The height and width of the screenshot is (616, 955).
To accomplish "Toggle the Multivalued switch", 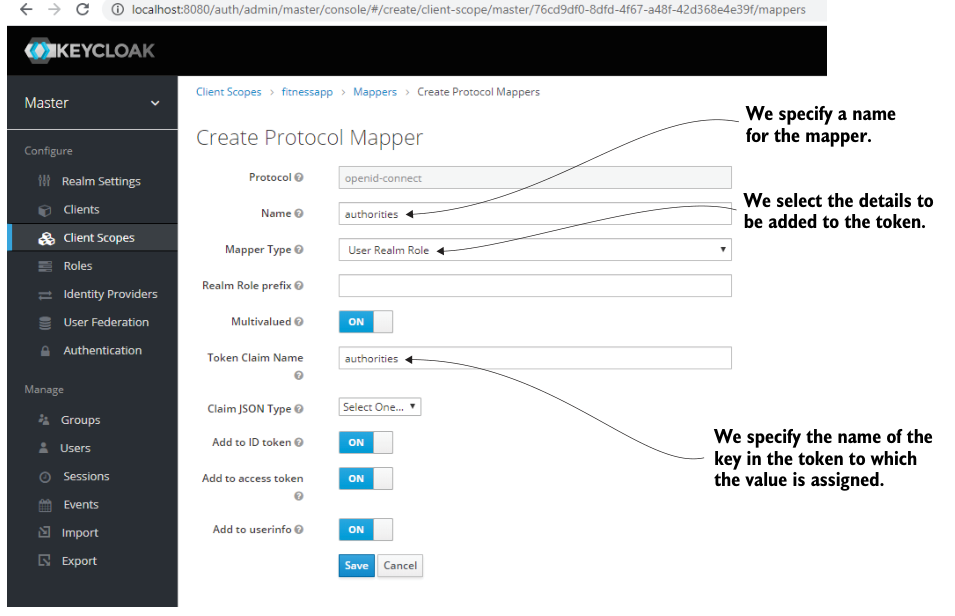I will [x=365, y=322].
